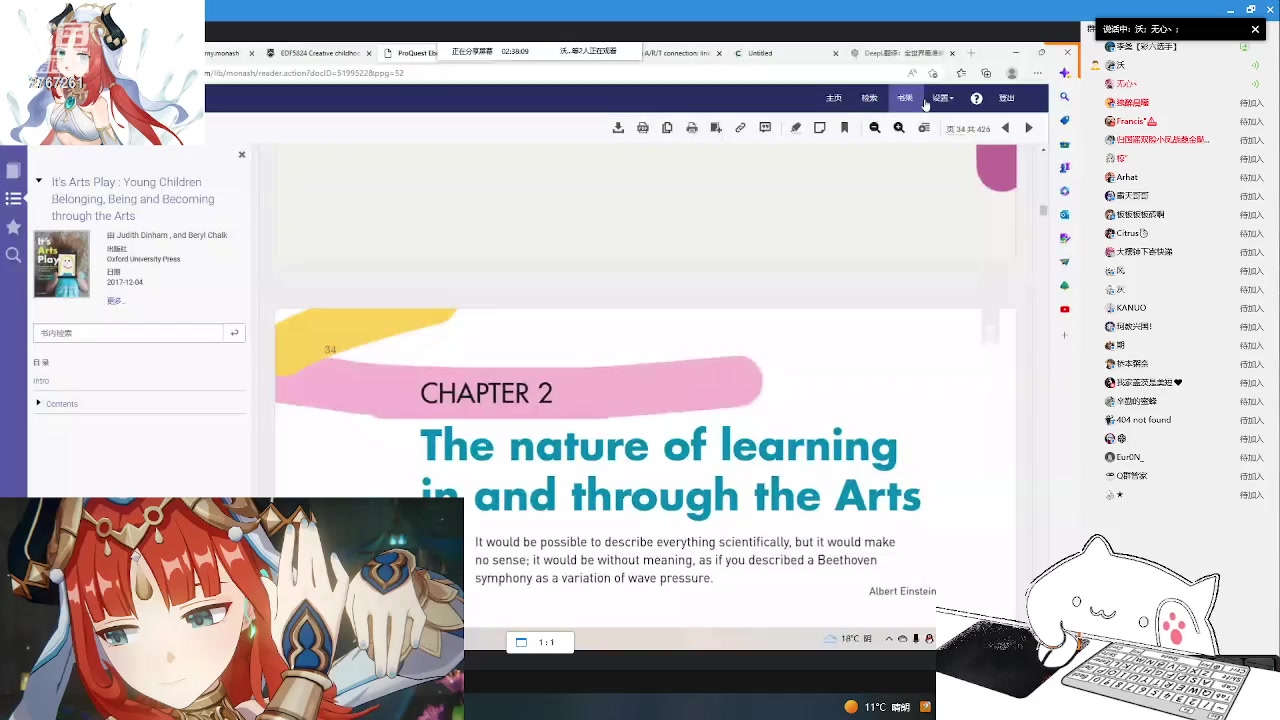The image size is (1280, 720).
Task: Open the citation quote icon
Action: tap(765, 128)
